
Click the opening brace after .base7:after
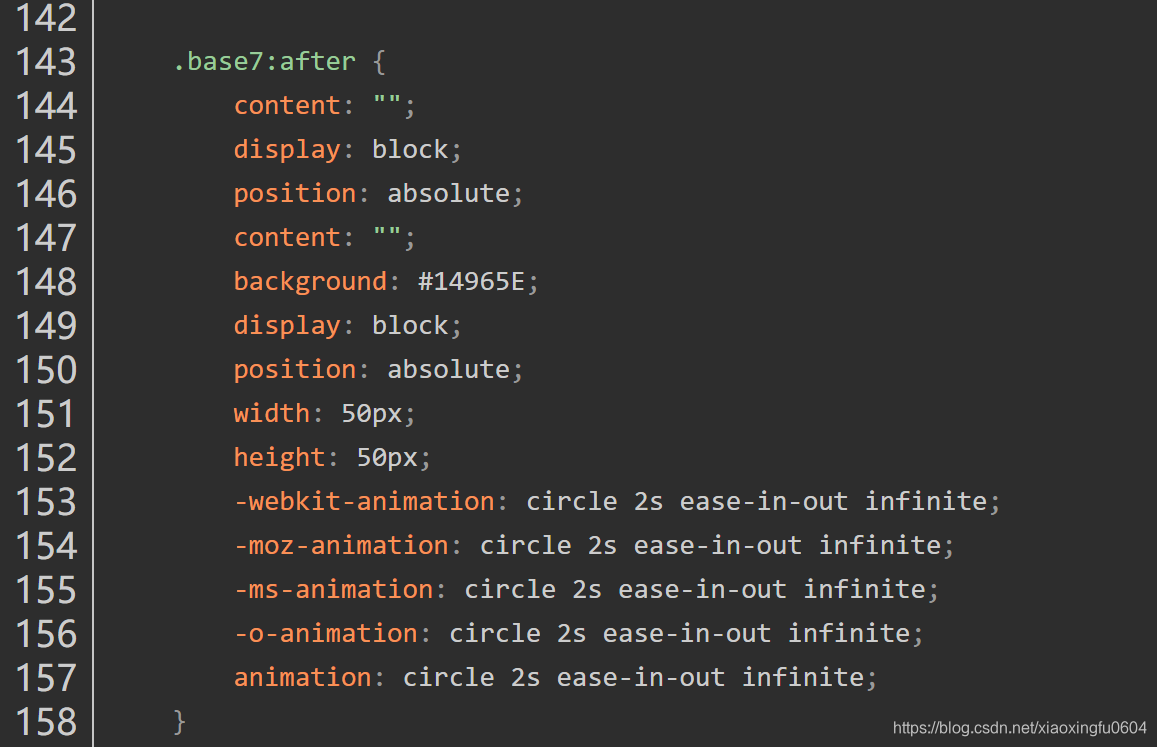pyautogui.click(x=379, y=61)
